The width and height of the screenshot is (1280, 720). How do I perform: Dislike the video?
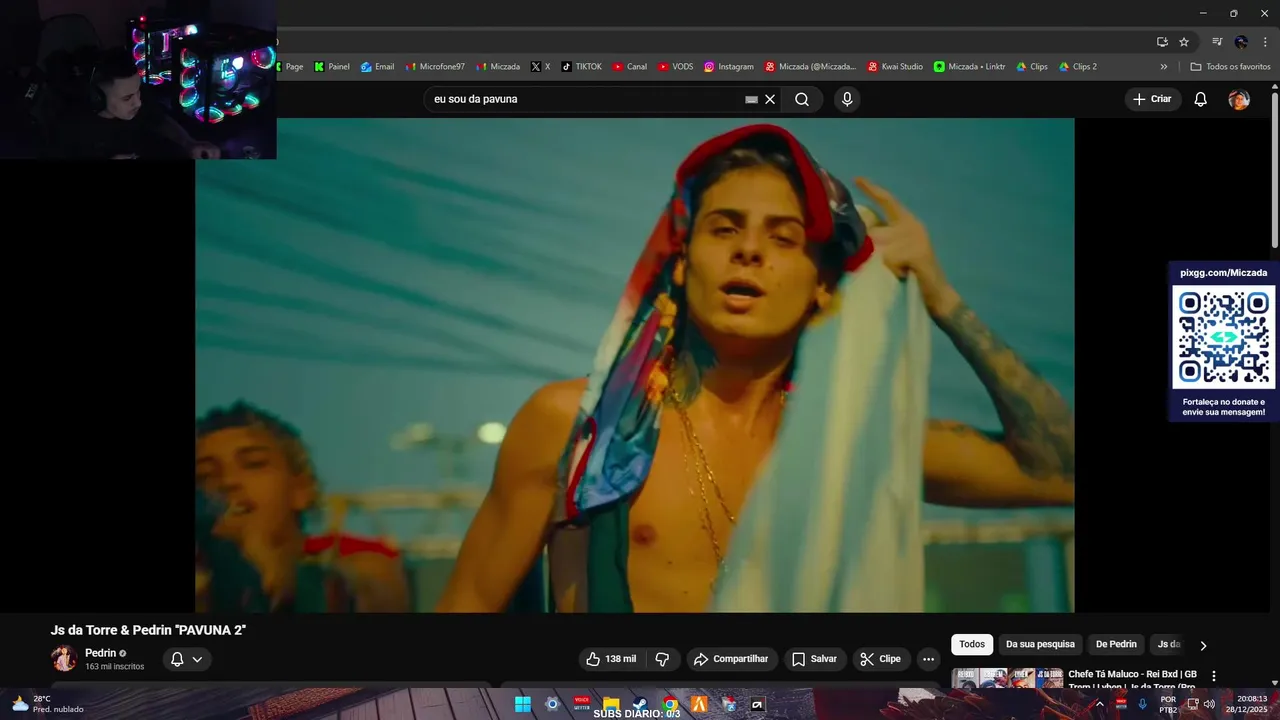click(x=662, y=659)
